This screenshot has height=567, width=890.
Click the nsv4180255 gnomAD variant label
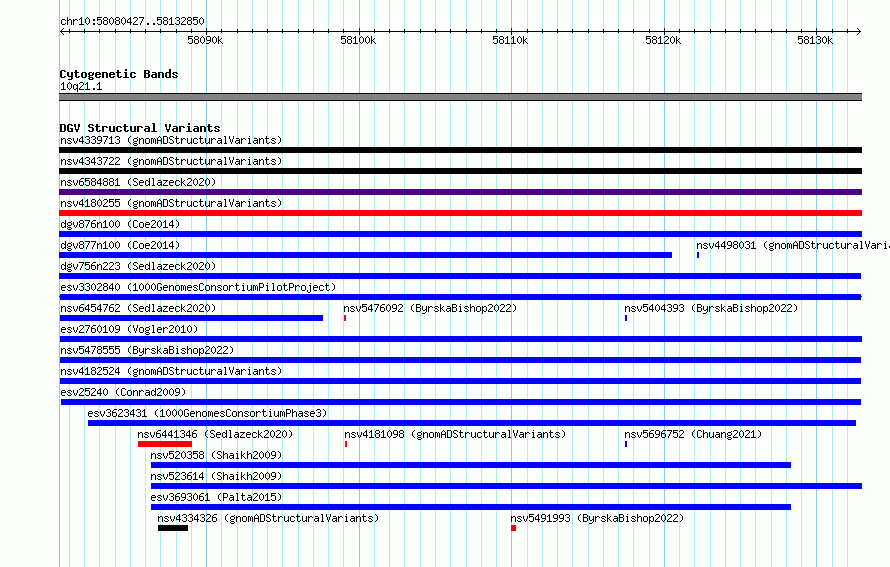(171, 203)
